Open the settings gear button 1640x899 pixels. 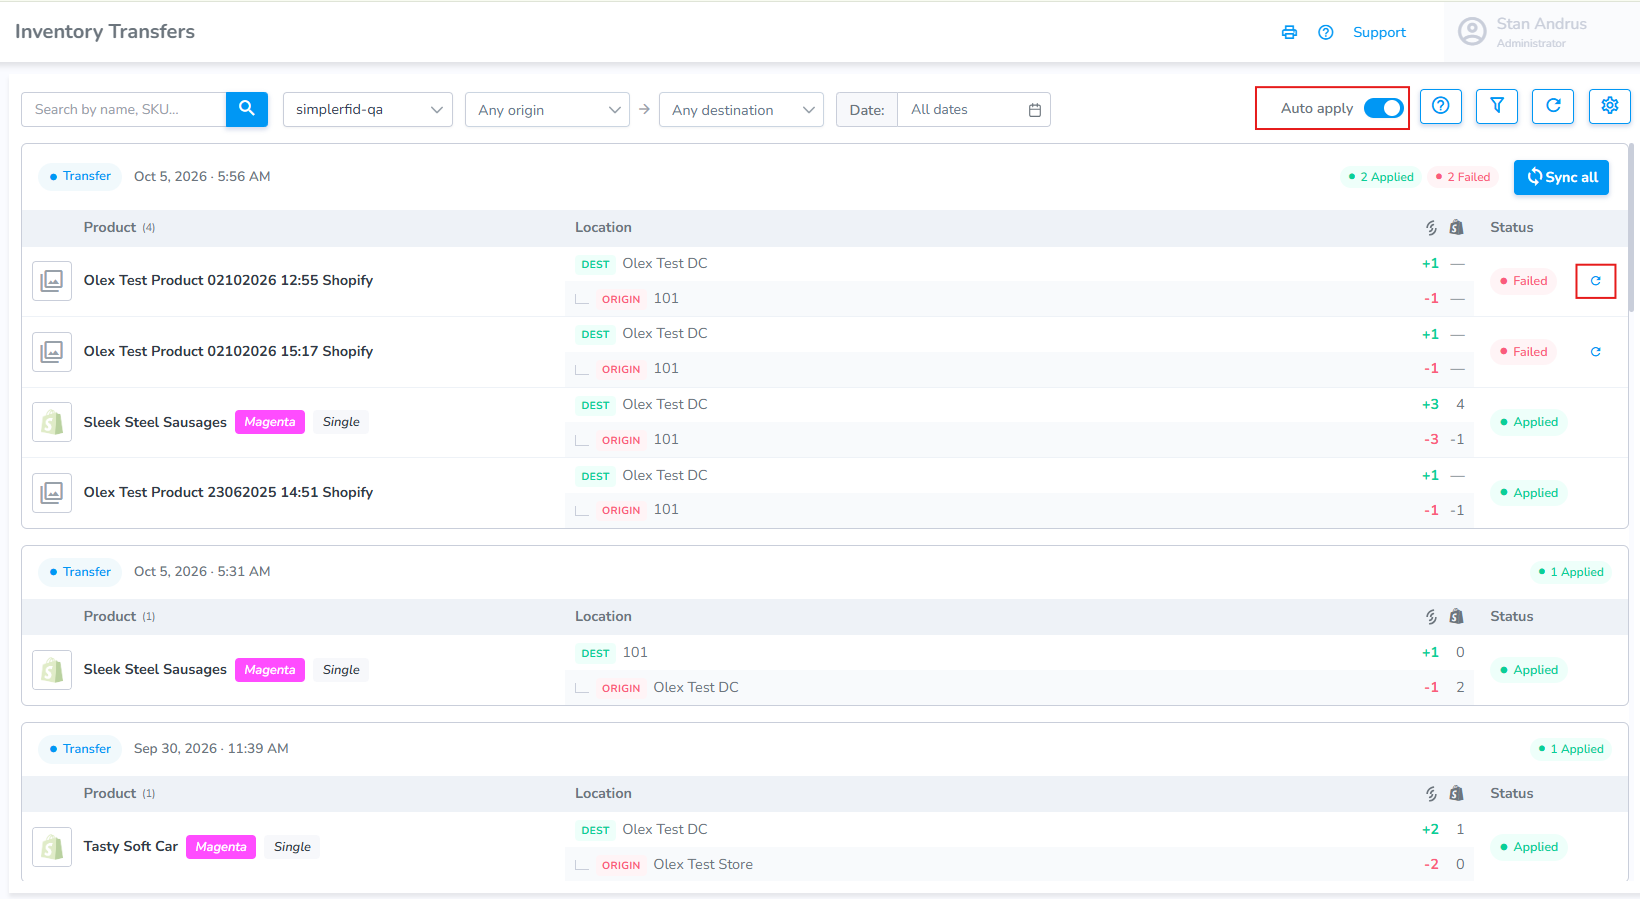point(1610,106)
